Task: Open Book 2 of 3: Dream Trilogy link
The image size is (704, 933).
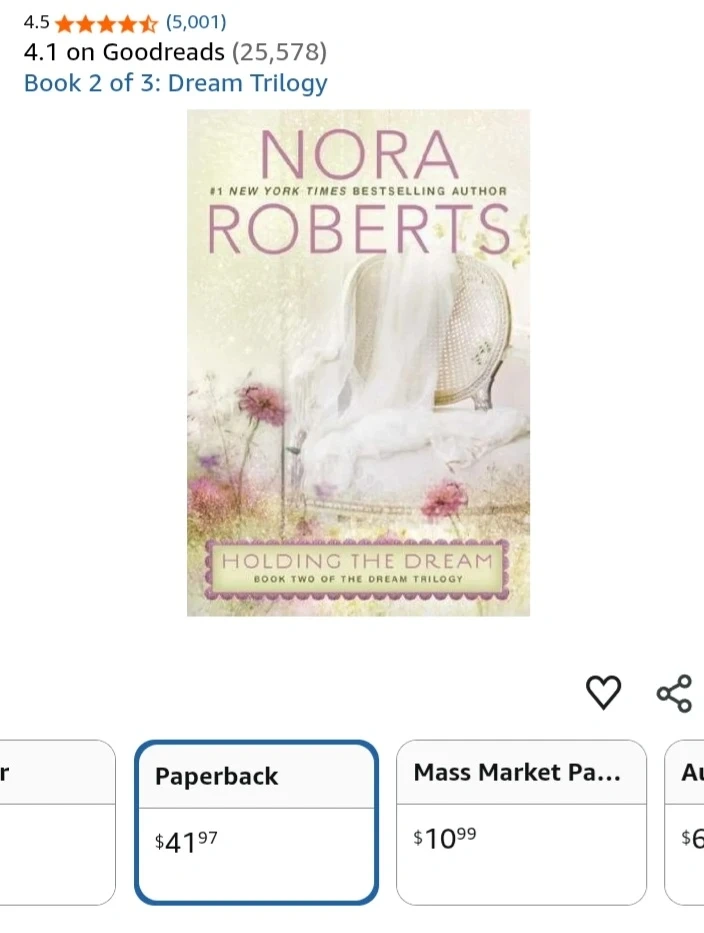Action: (x=176, y=83)
